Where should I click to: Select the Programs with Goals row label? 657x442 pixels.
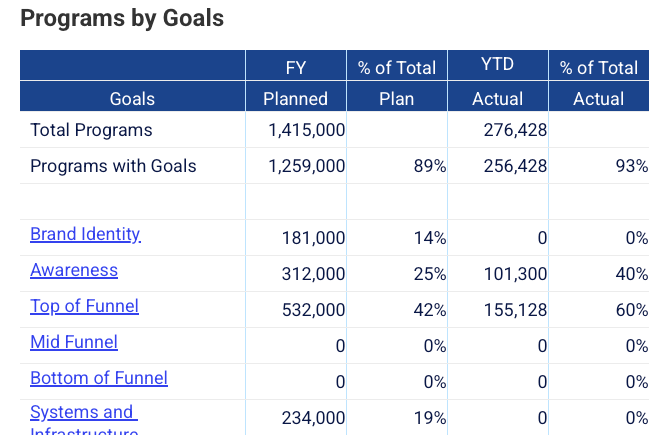click(x=113, y=166)
